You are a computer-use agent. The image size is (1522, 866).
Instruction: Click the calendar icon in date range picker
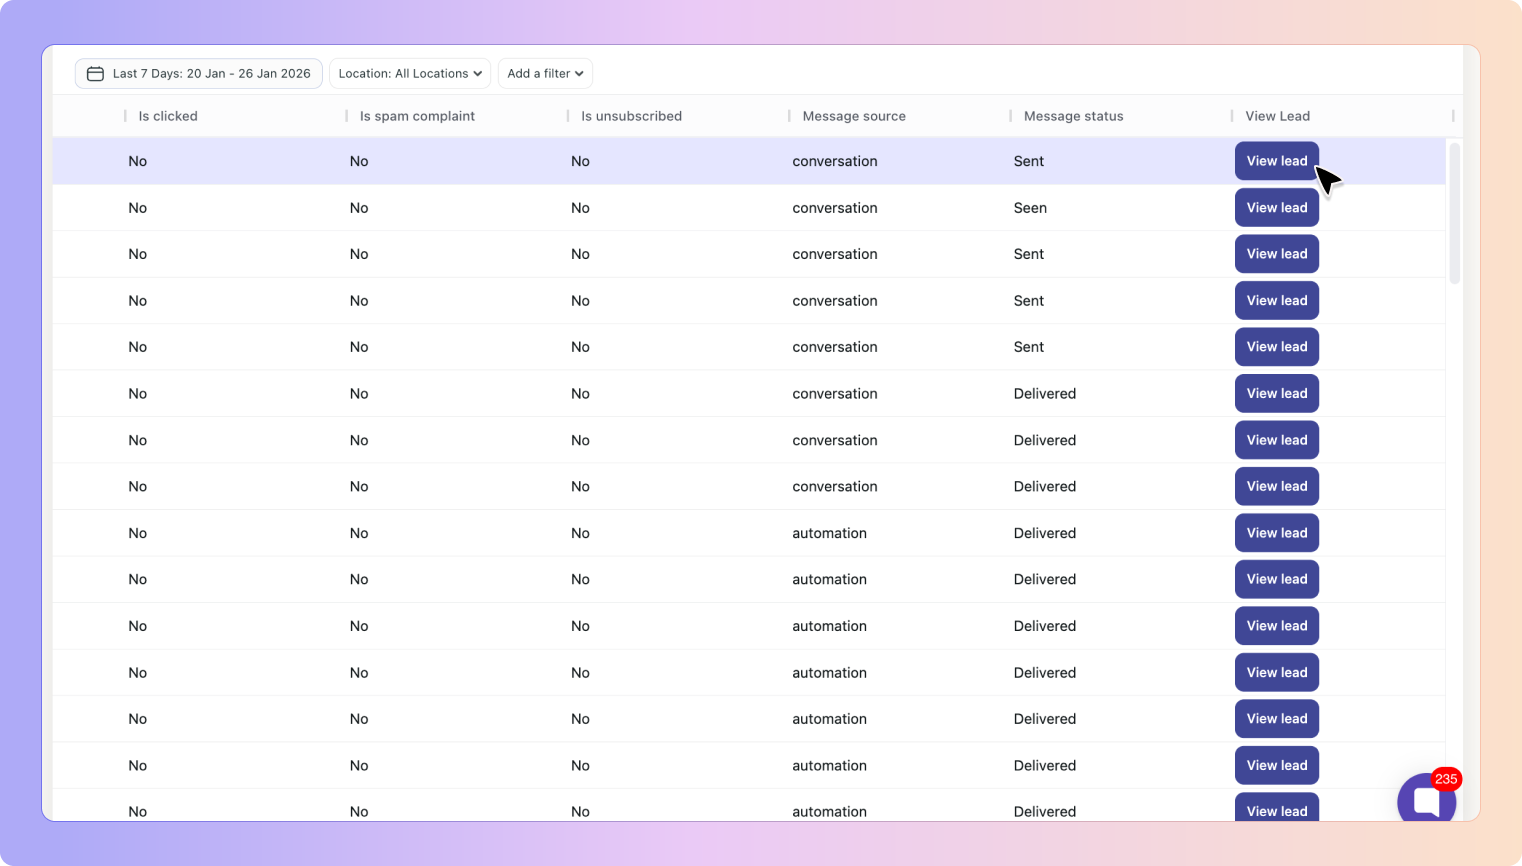click(x=95, y=74)
